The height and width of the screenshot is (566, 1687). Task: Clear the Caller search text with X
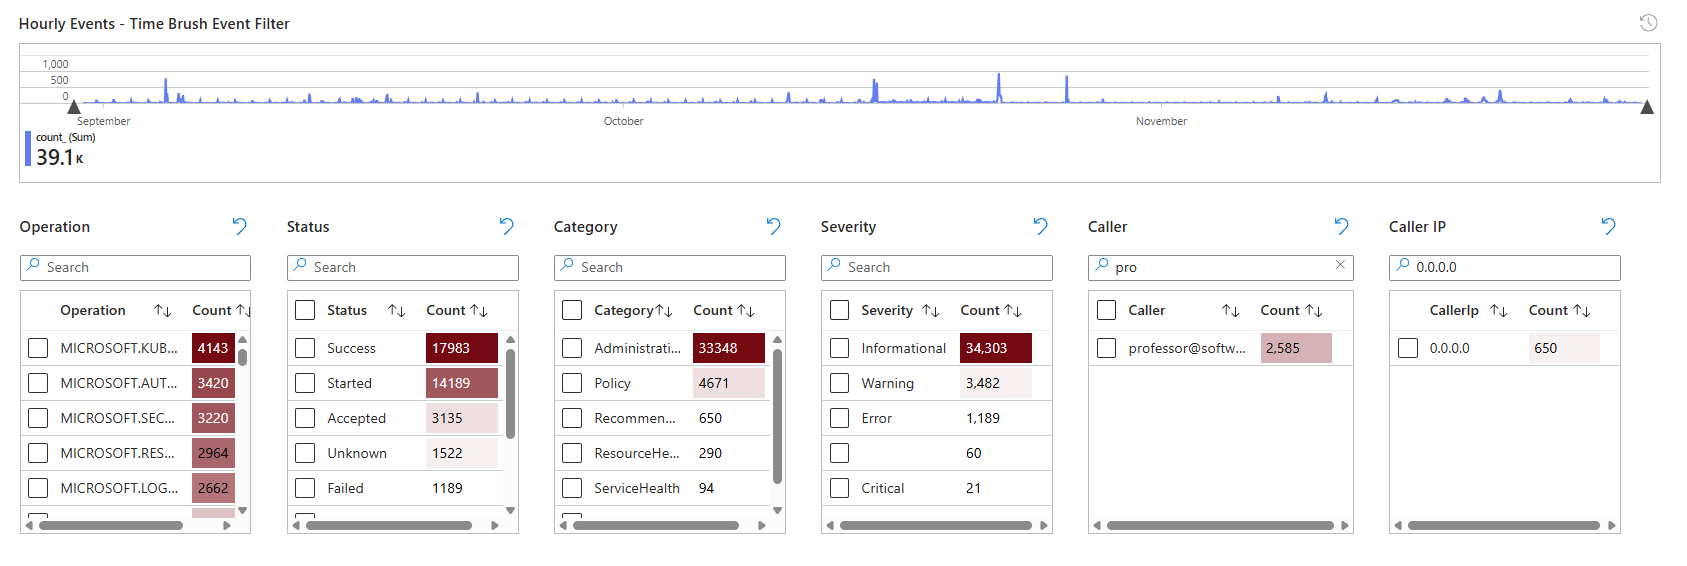click(x=1340, y=265)
